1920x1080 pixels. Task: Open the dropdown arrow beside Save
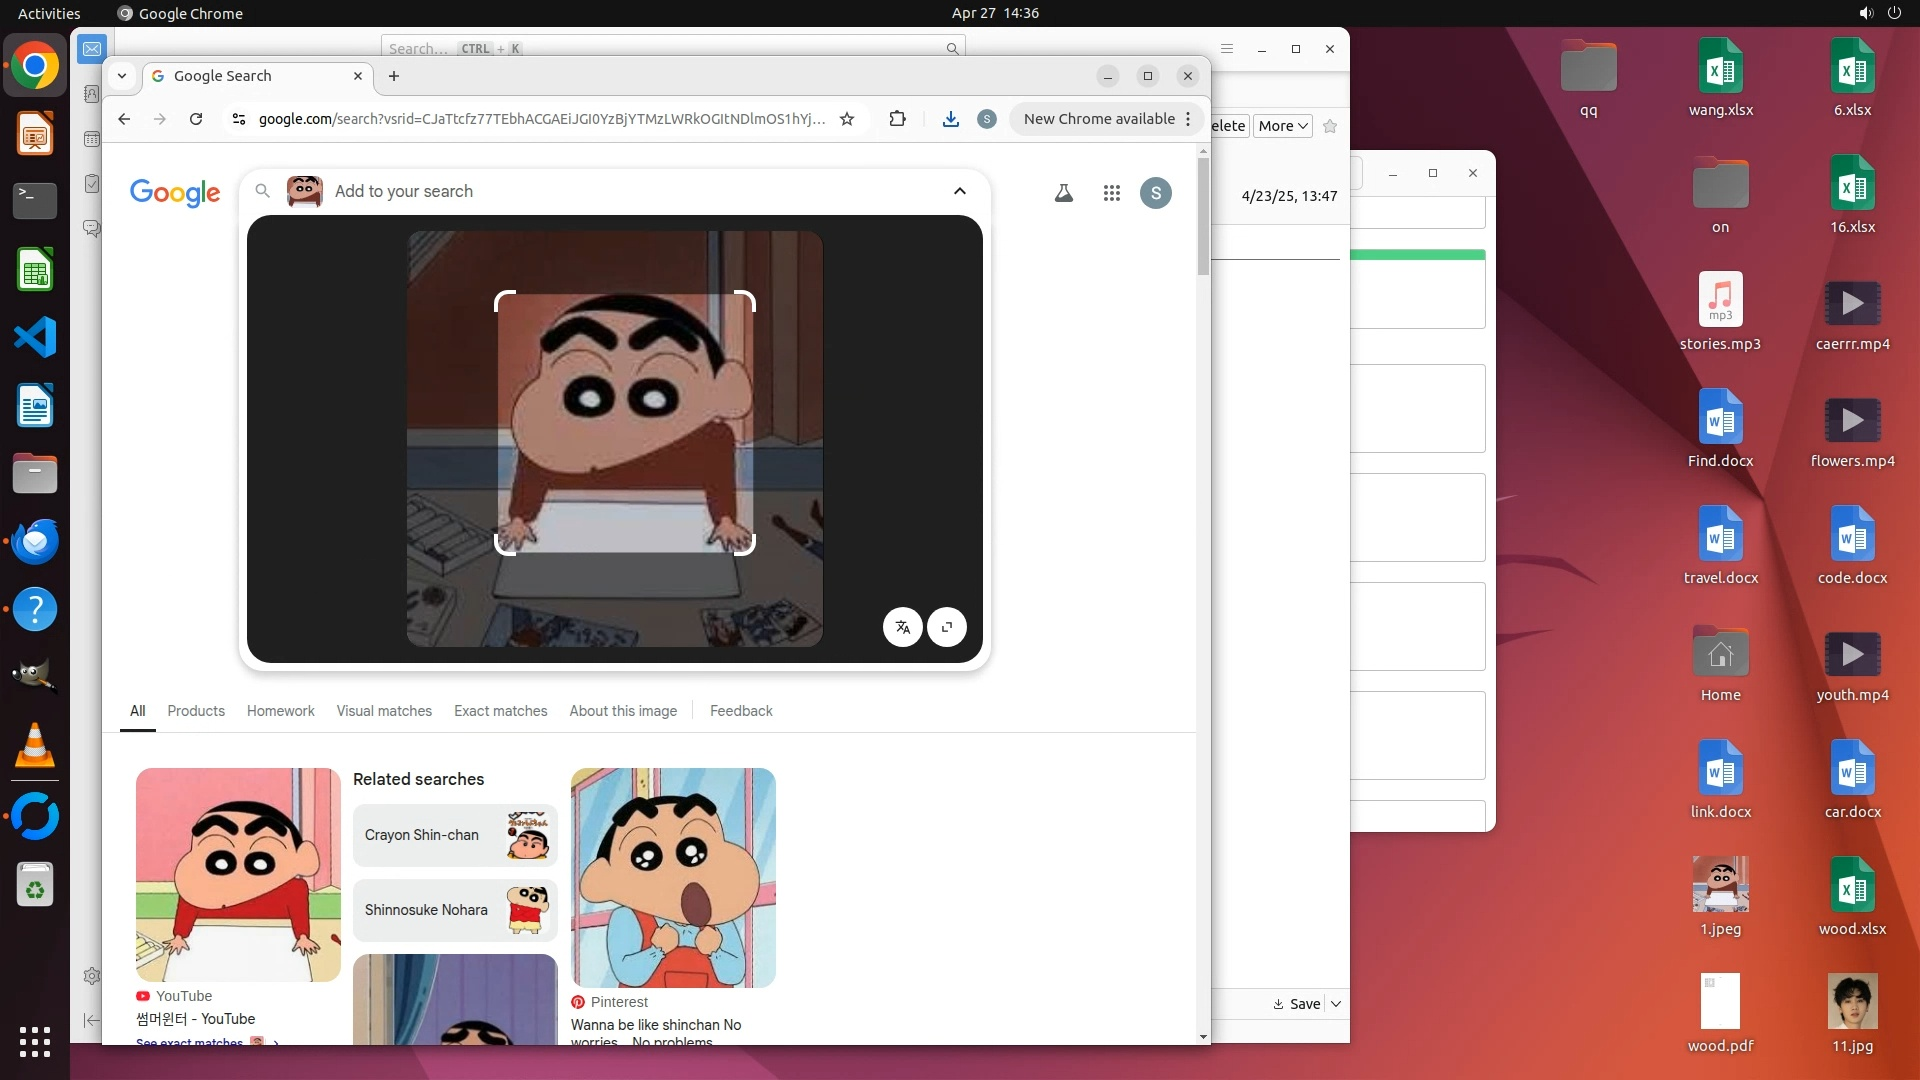[x=1336, y=1004]
